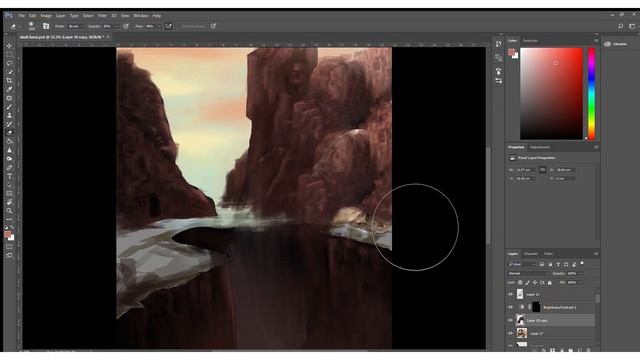The width and height of the screenshot is (640, 360).
Task: Hide the Brightness/Contrast 1 layer
Action: (510, 307)
